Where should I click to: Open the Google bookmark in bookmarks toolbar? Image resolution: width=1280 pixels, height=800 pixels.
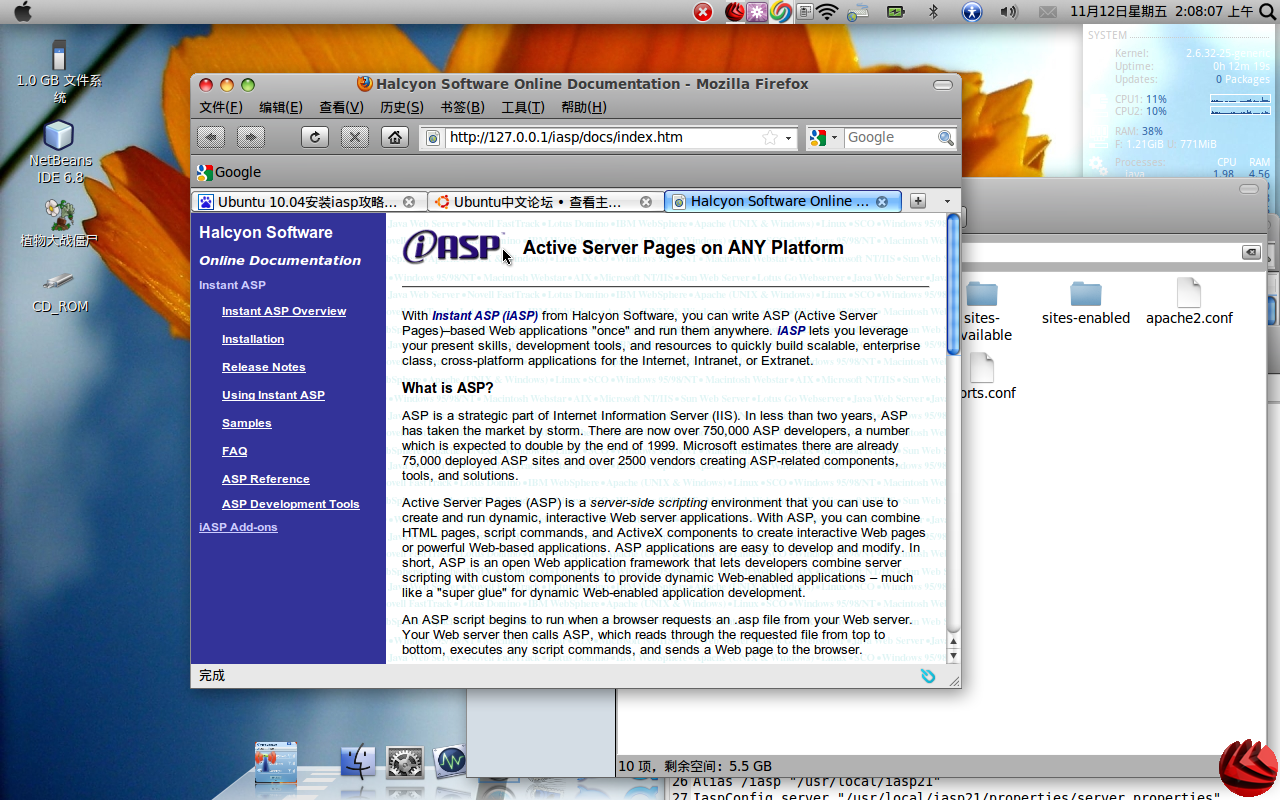pos(229,172)
